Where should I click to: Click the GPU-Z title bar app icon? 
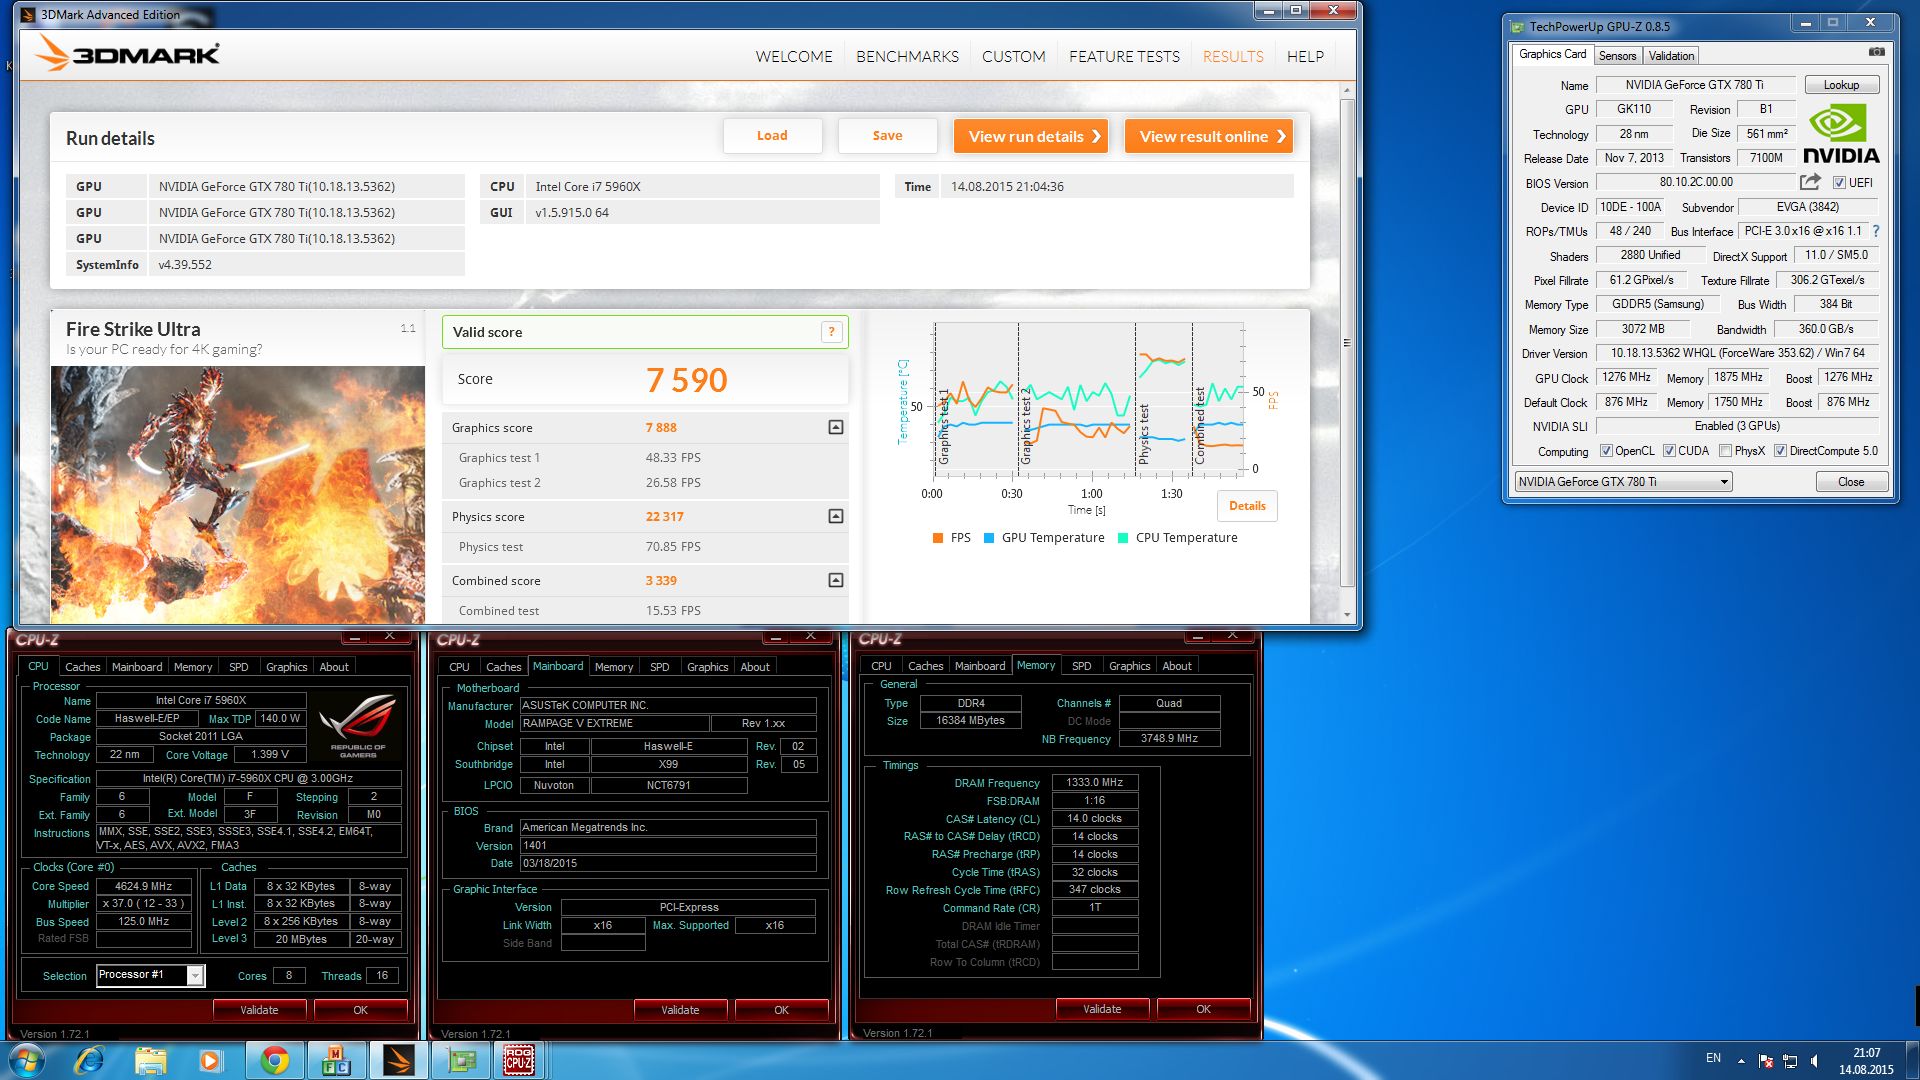pyautogui.click(x=1518, y=27)
